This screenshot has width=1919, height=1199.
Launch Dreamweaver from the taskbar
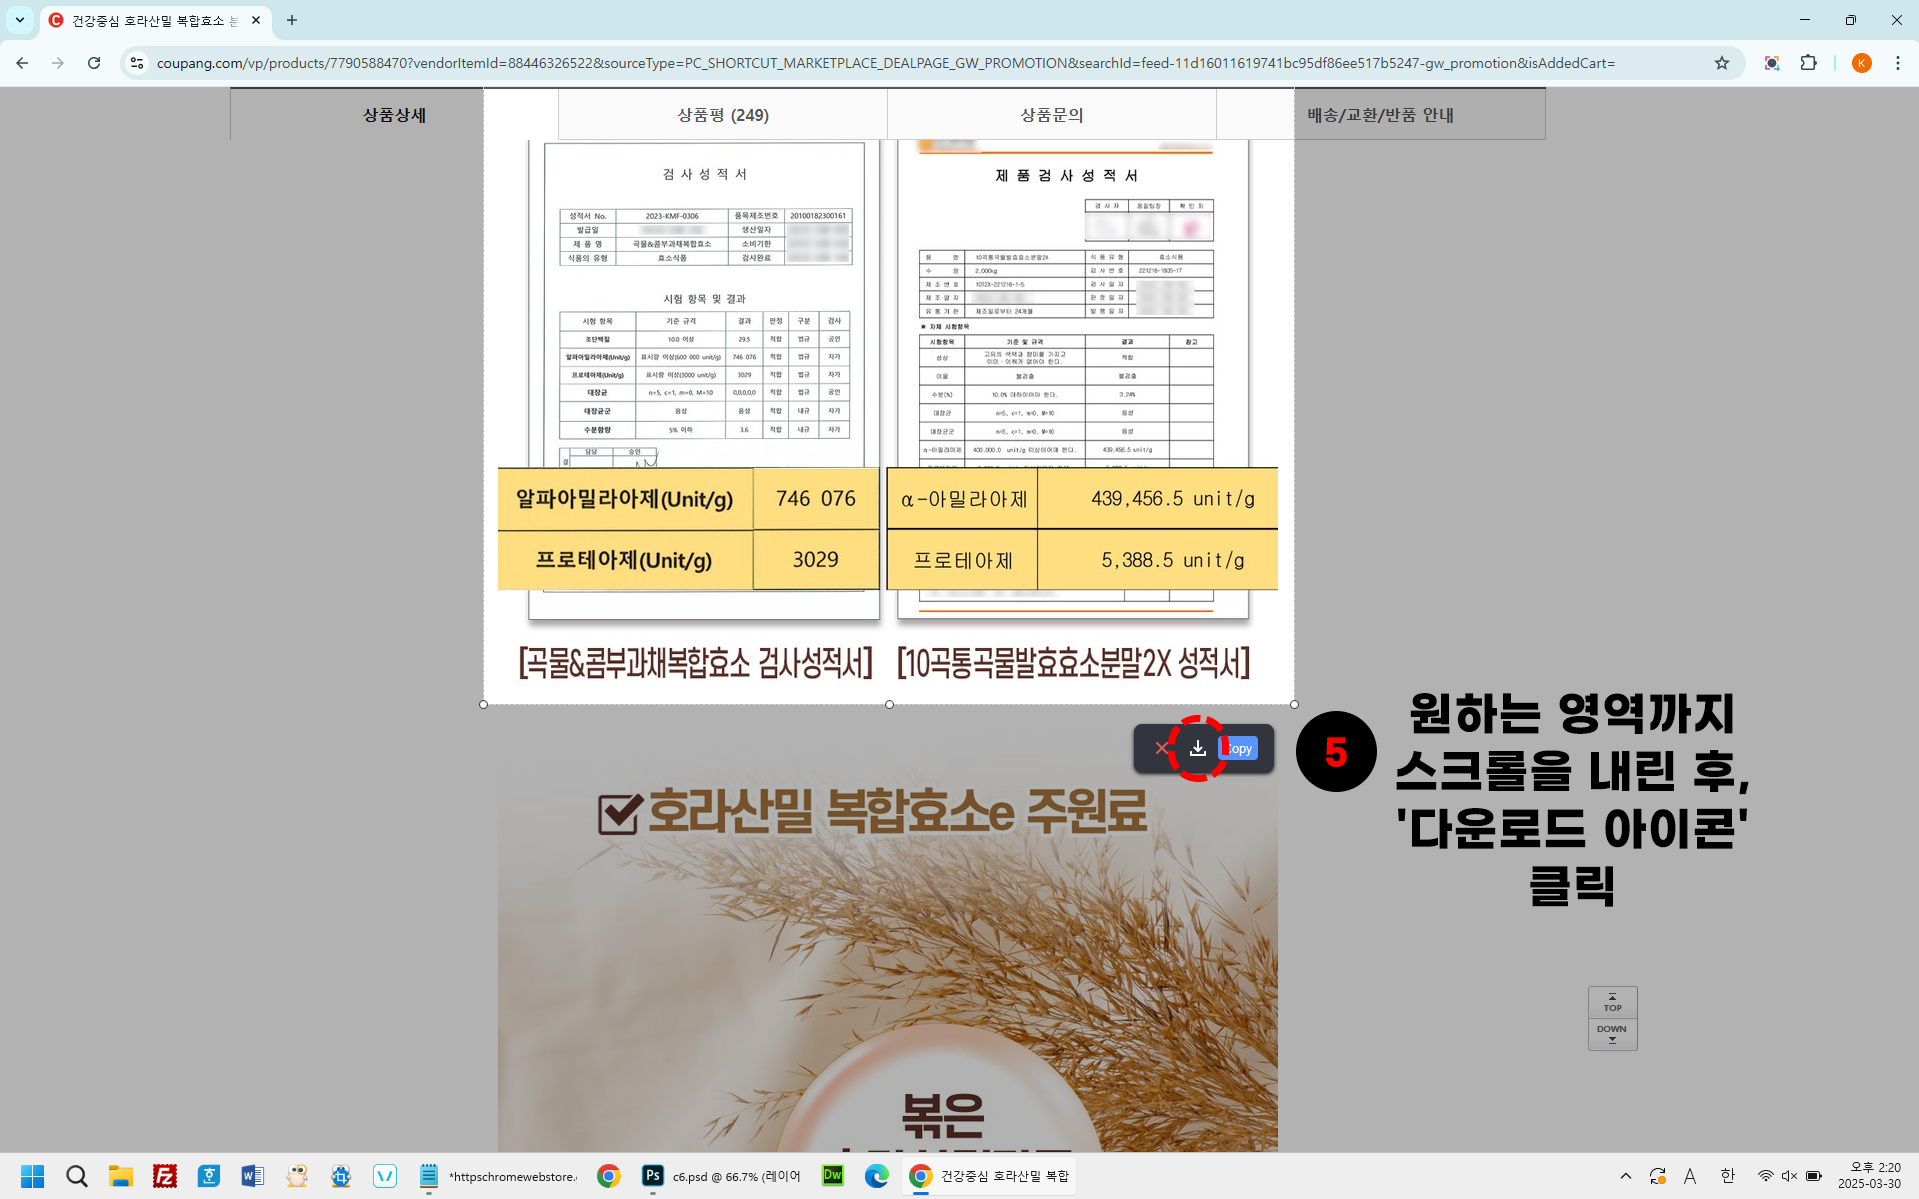832,1176
